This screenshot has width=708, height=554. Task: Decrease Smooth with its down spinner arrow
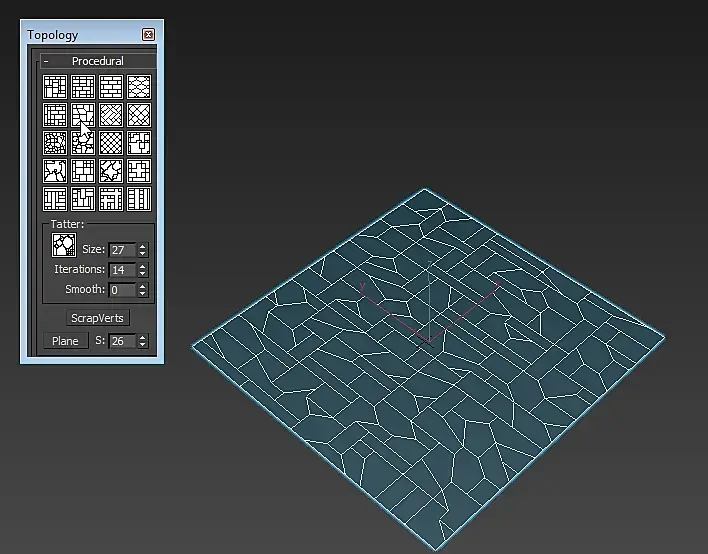[143, 293]
